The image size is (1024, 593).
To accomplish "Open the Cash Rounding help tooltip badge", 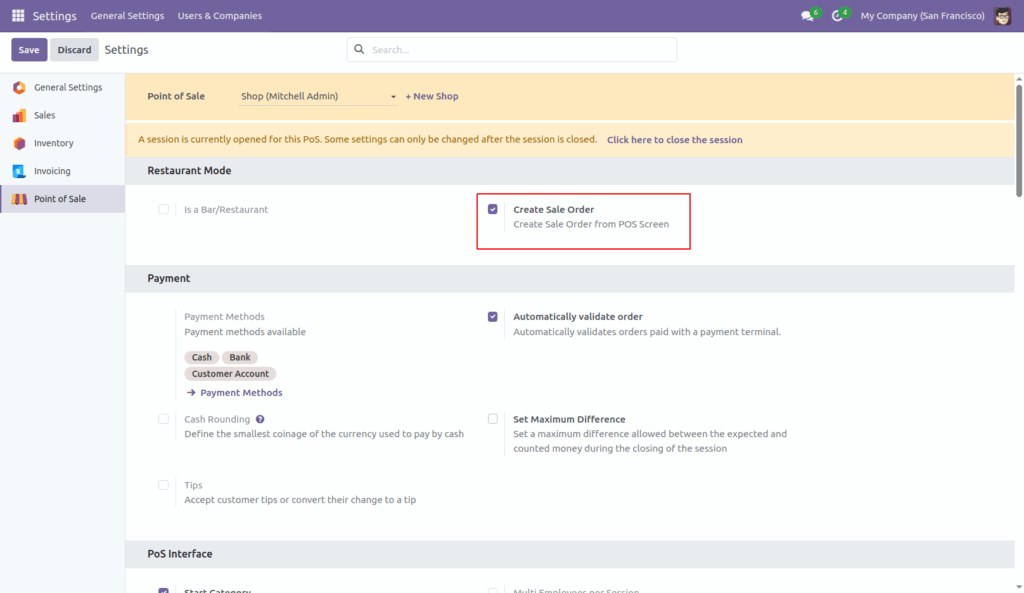I will coord(259,419).
